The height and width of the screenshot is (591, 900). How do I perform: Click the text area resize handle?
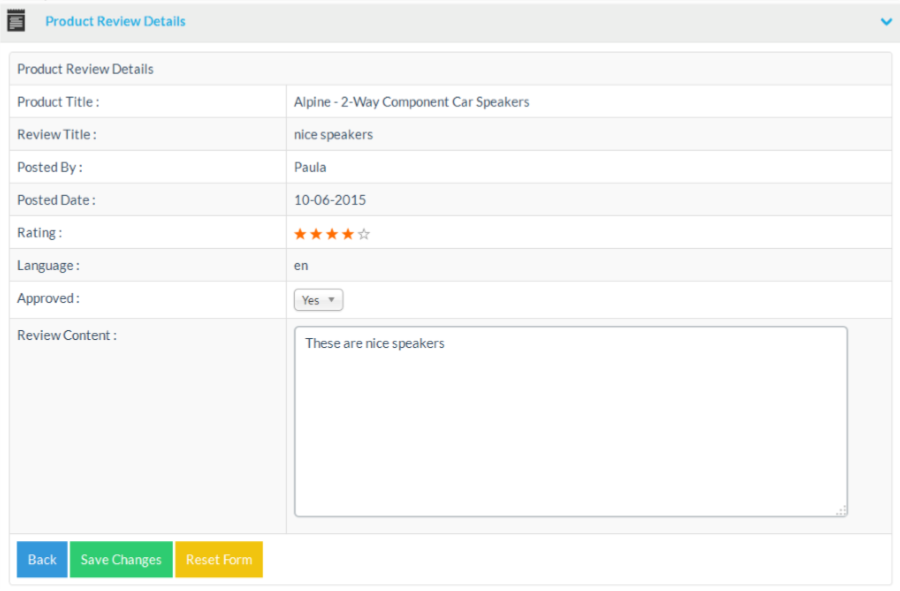coord(841,510)
